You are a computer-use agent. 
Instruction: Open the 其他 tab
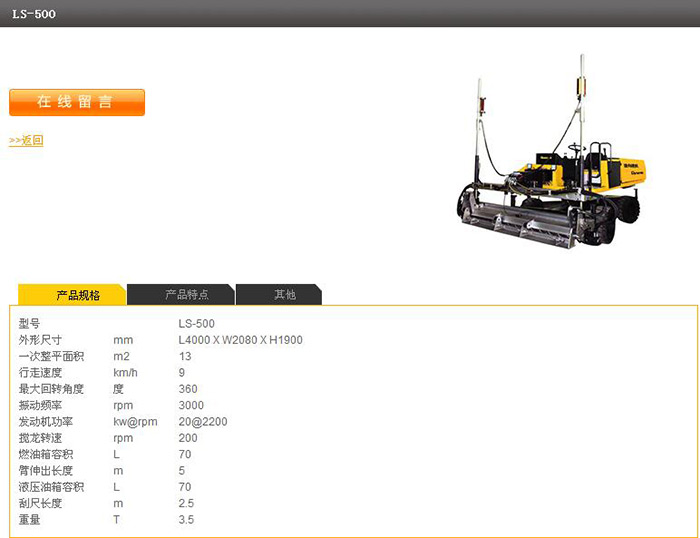pyautogui.click(x=279, y=295)
